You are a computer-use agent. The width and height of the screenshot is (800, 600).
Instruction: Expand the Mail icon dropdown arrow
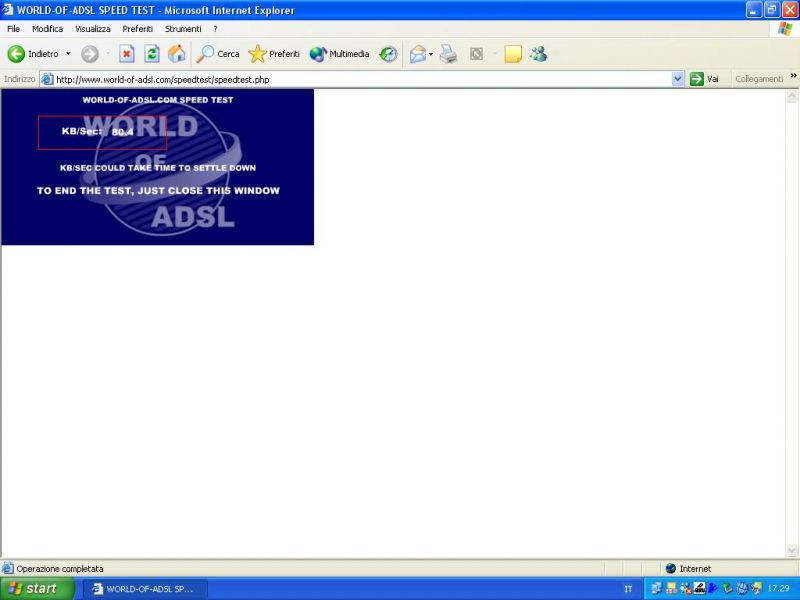click(431, 54)
